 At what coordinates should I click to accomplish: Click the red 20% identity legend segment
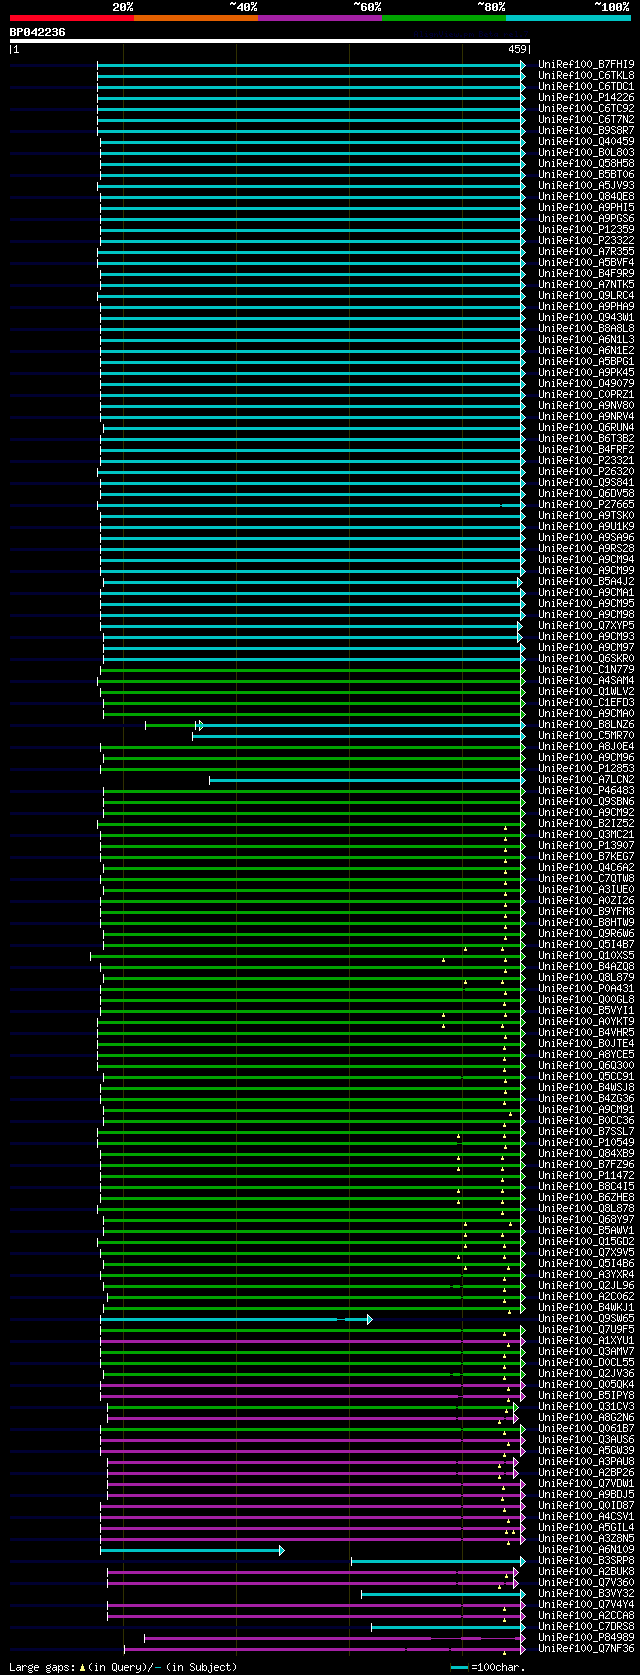coord(72,18)
